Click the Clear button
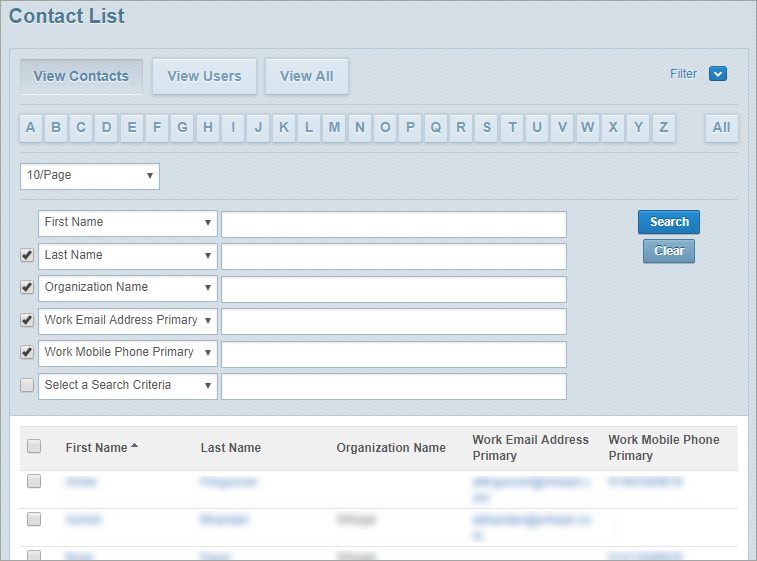Viewport: 757px width, 561px height. coord(669,251)
